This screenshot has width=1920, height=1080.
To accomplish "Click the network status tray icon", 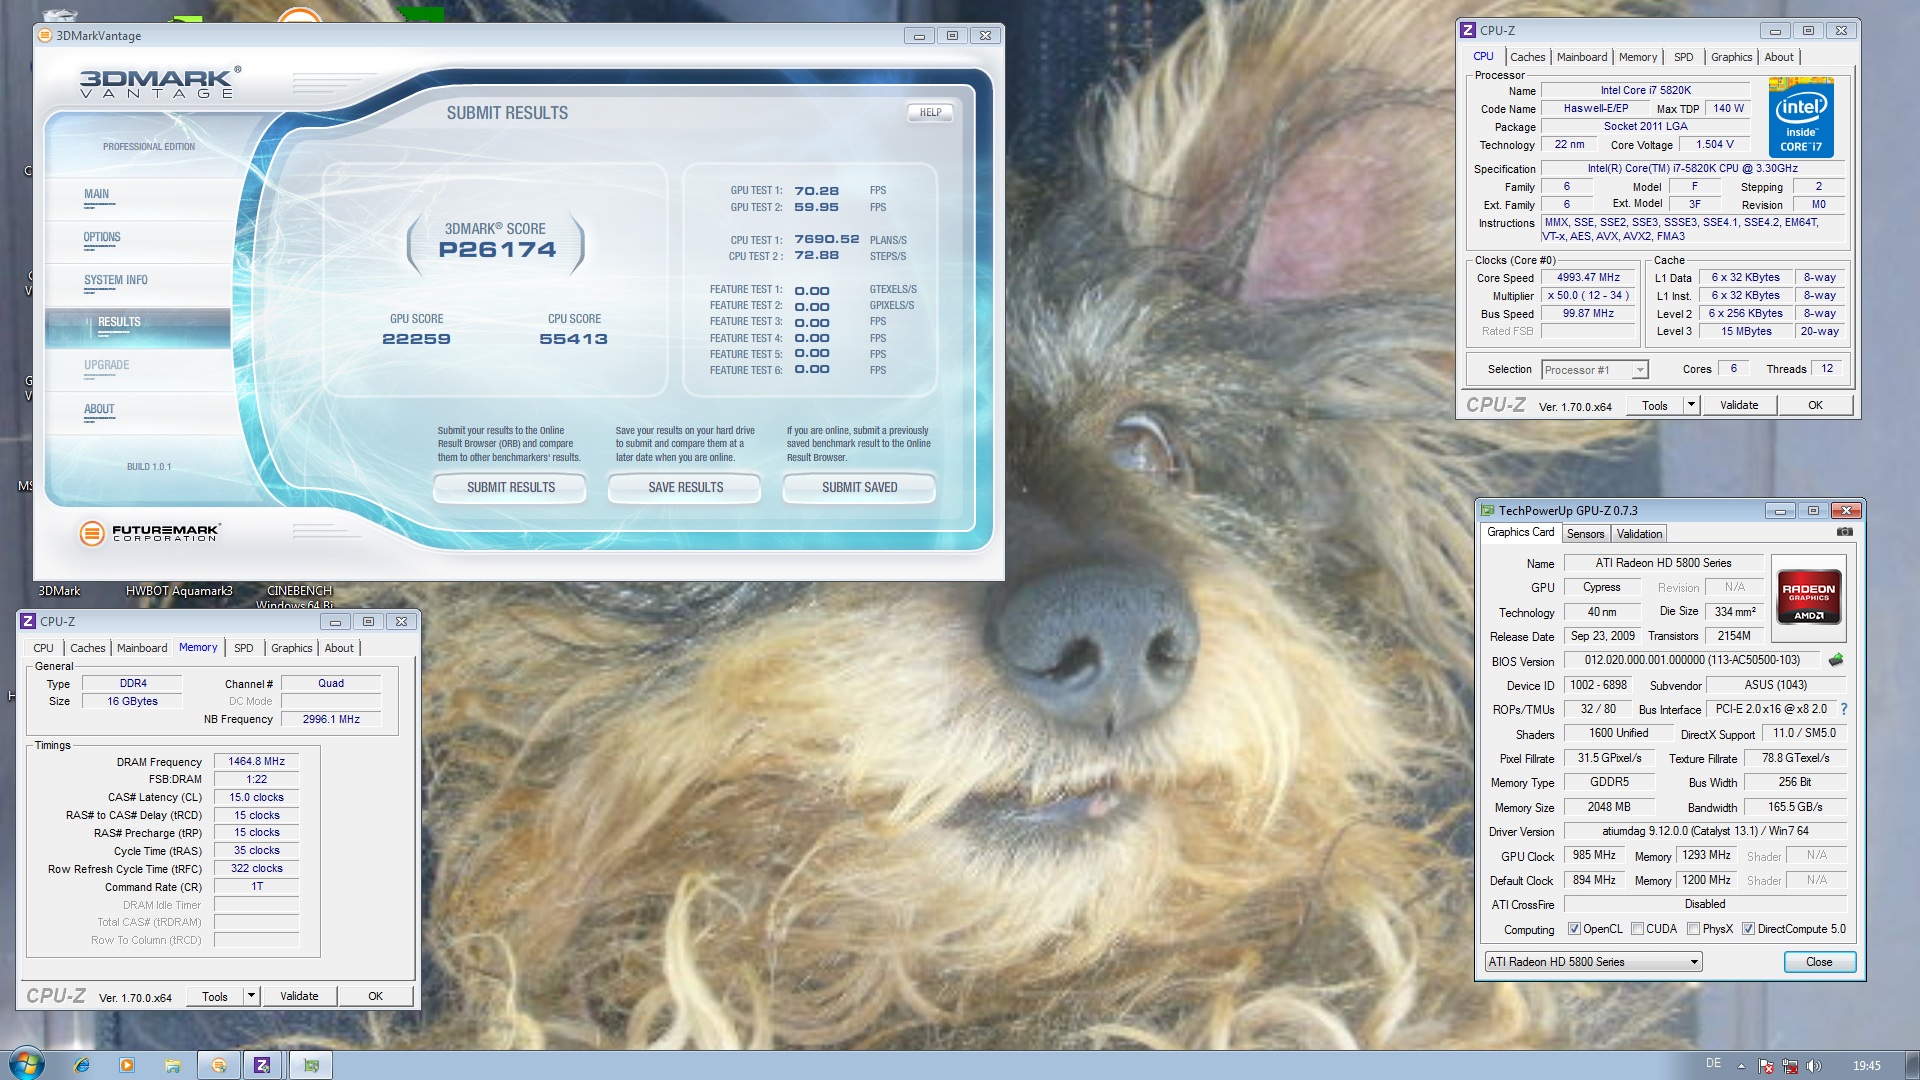I will [1790, 1066].
